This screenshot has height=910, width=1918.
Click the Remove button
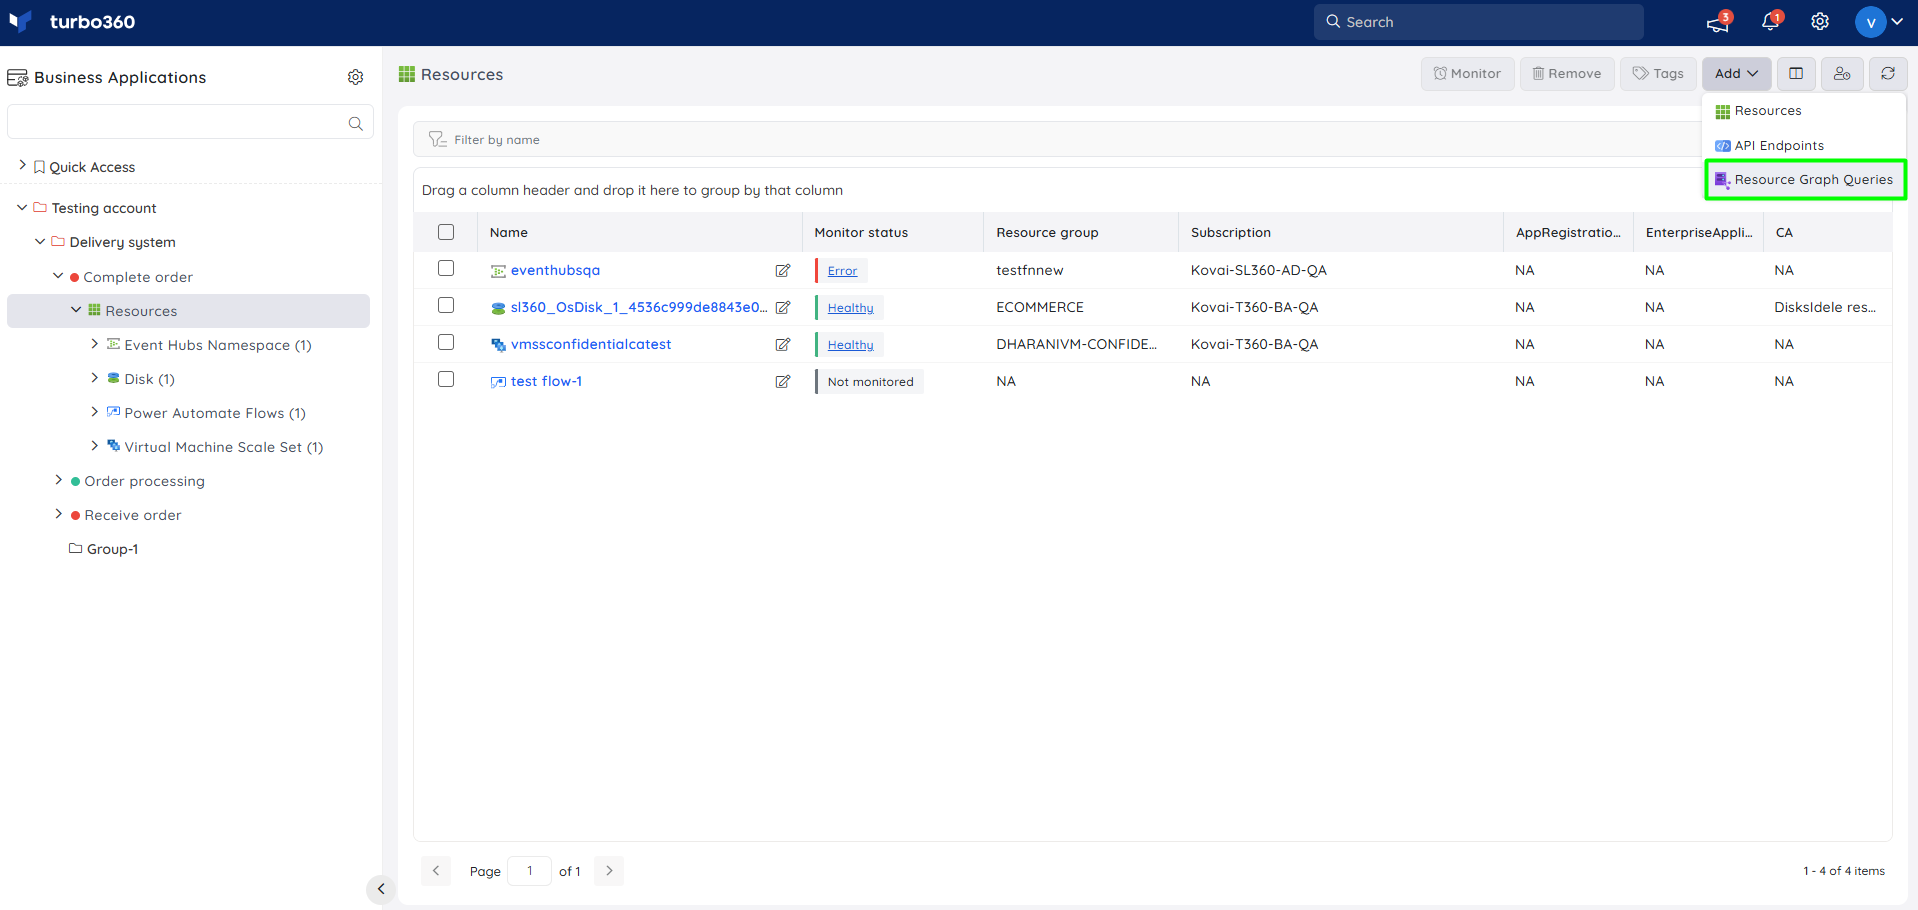point(1567,73)
